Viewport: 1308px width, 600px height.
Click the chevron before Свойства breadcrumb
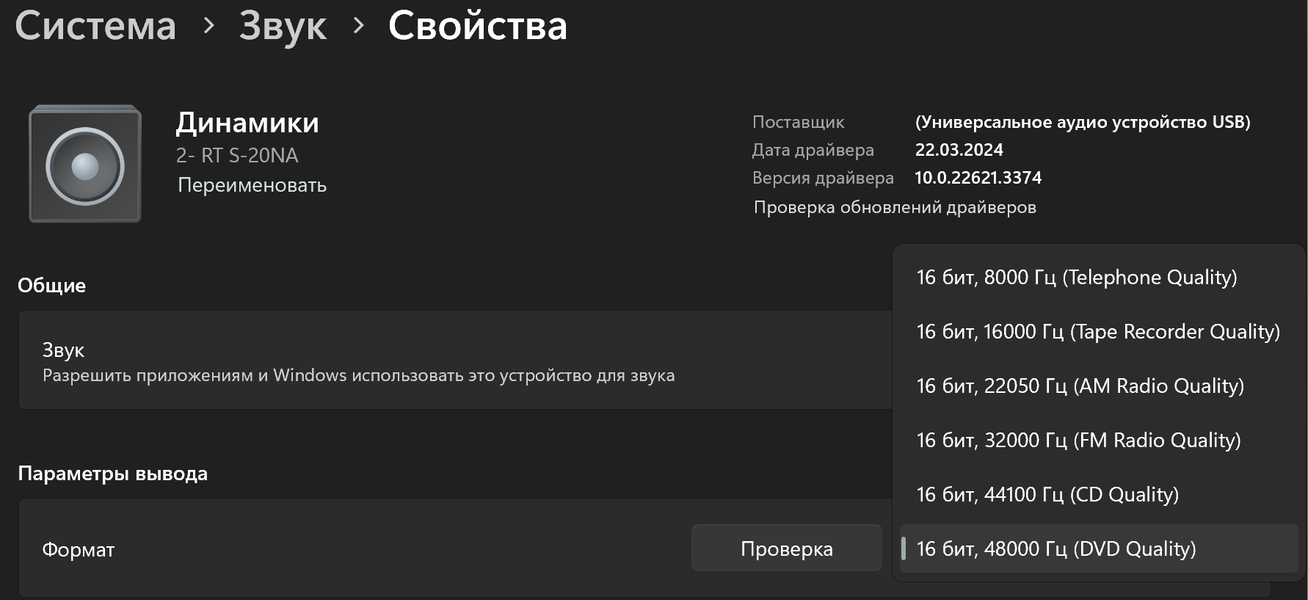coord(358,26)
